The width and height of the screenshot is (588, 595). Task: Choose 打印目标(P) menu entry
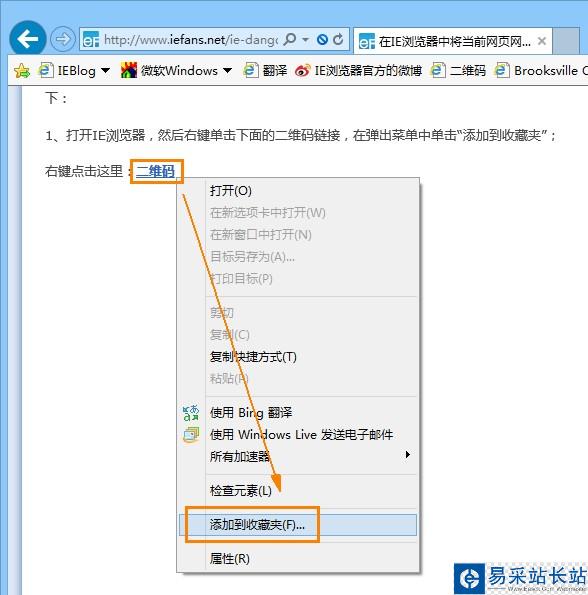tap(299, 279)
